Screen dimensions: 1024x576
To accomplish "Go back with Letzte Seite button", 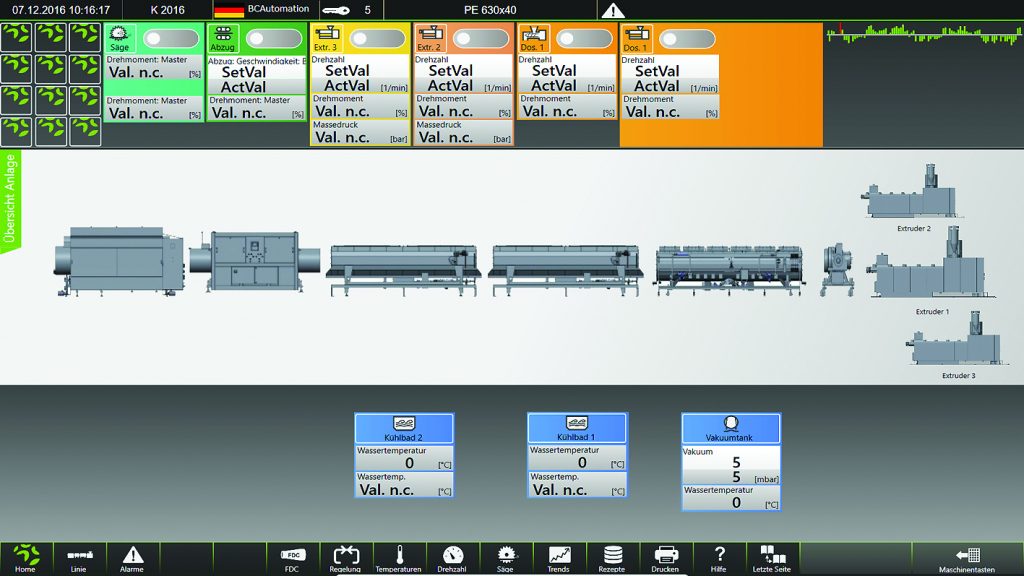I will (773, 558).
